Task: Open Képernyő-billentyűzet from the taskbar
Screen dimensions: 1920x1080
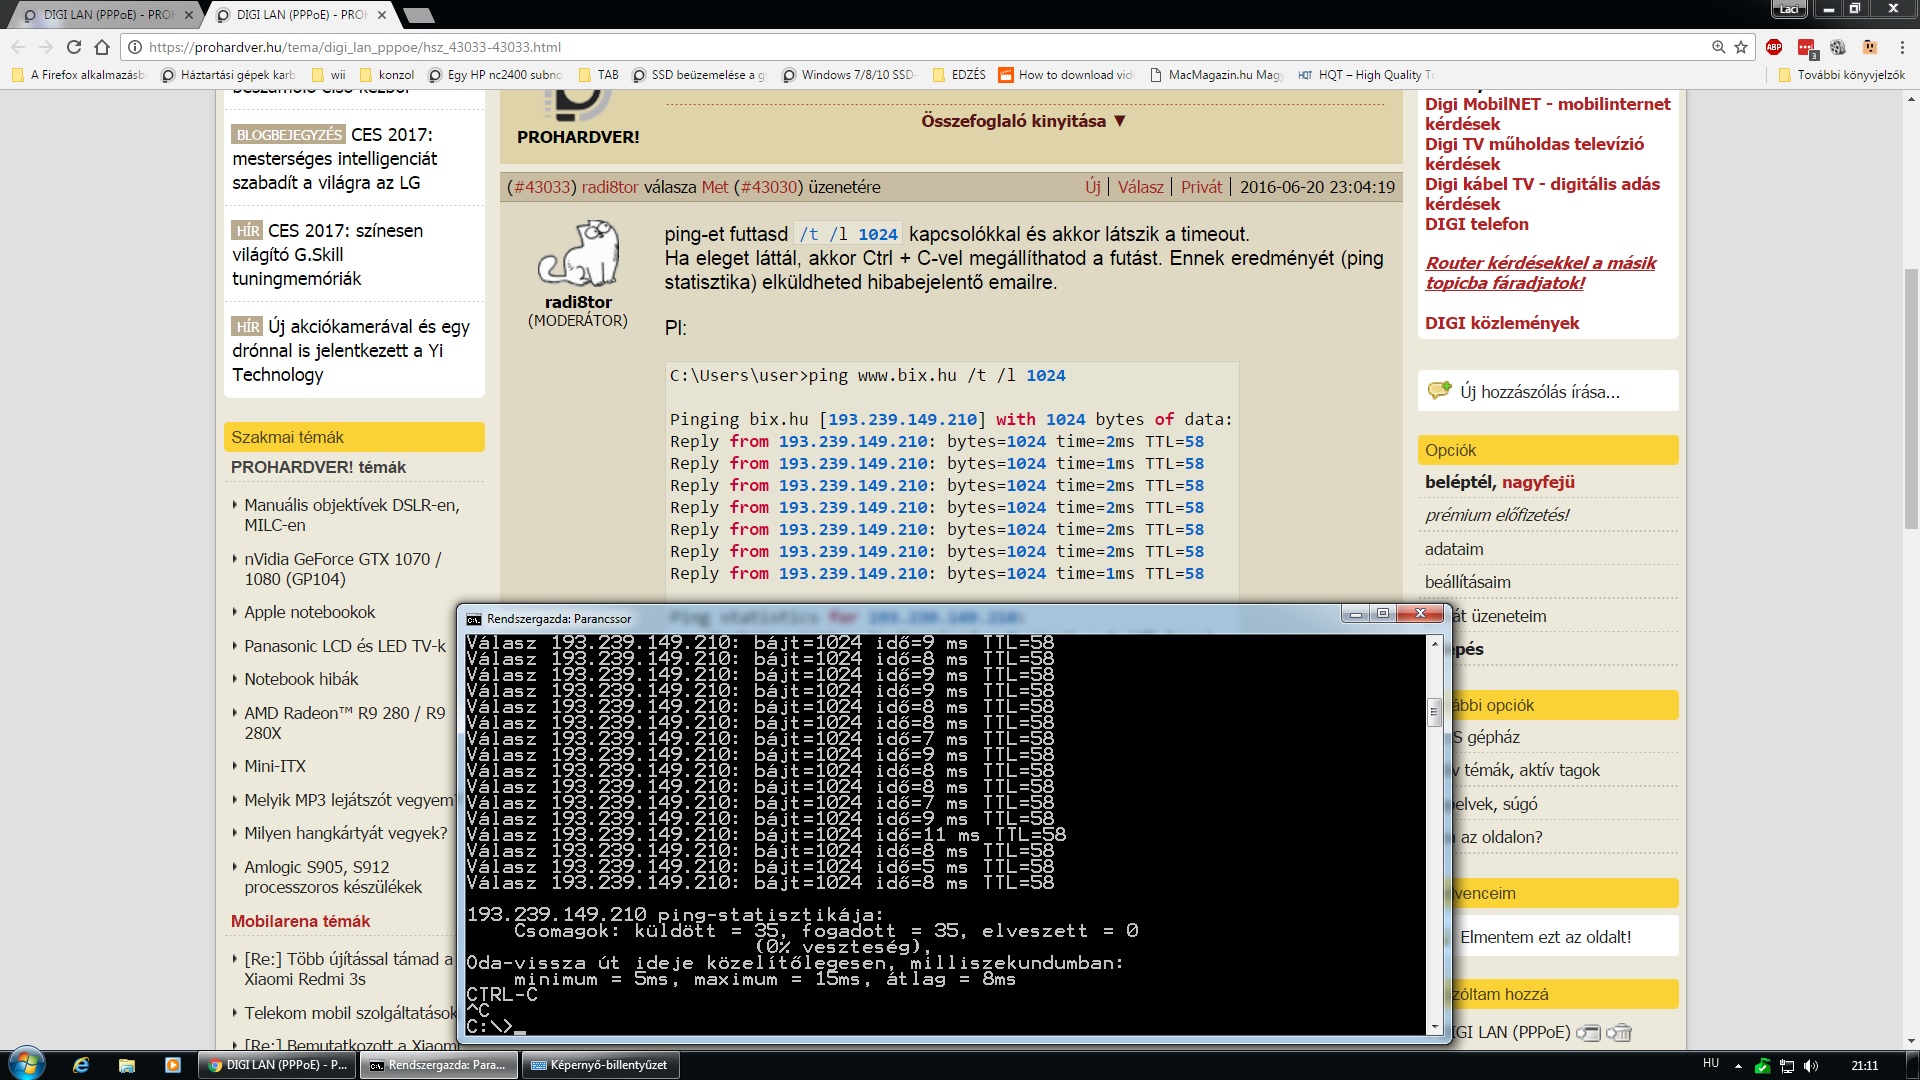Action: (600, 1065)
